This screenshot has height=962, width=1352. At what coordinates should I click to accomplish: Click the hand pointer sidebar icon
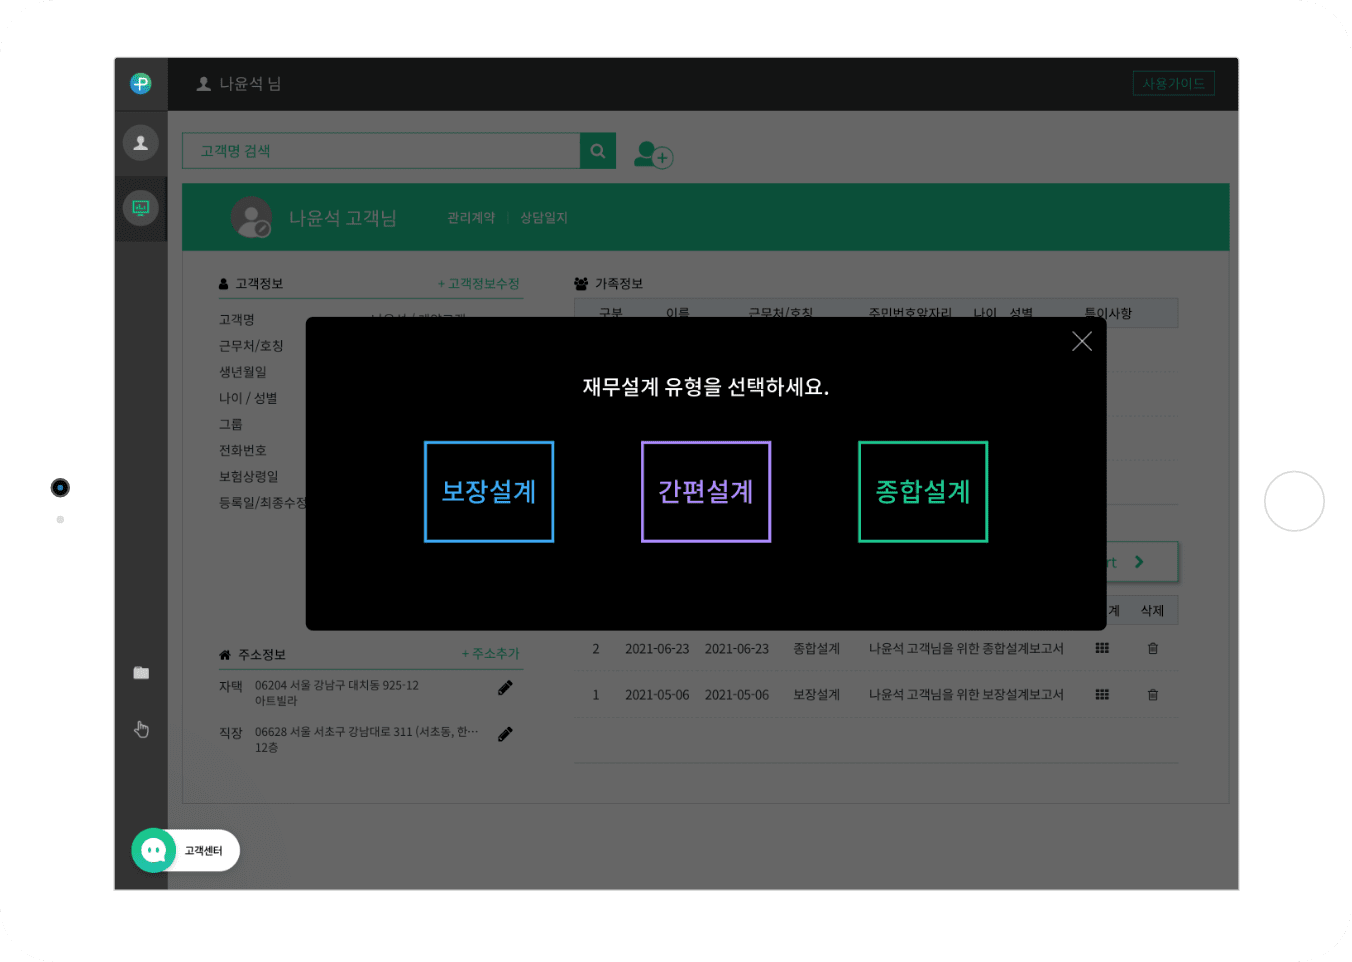(141, 729)
